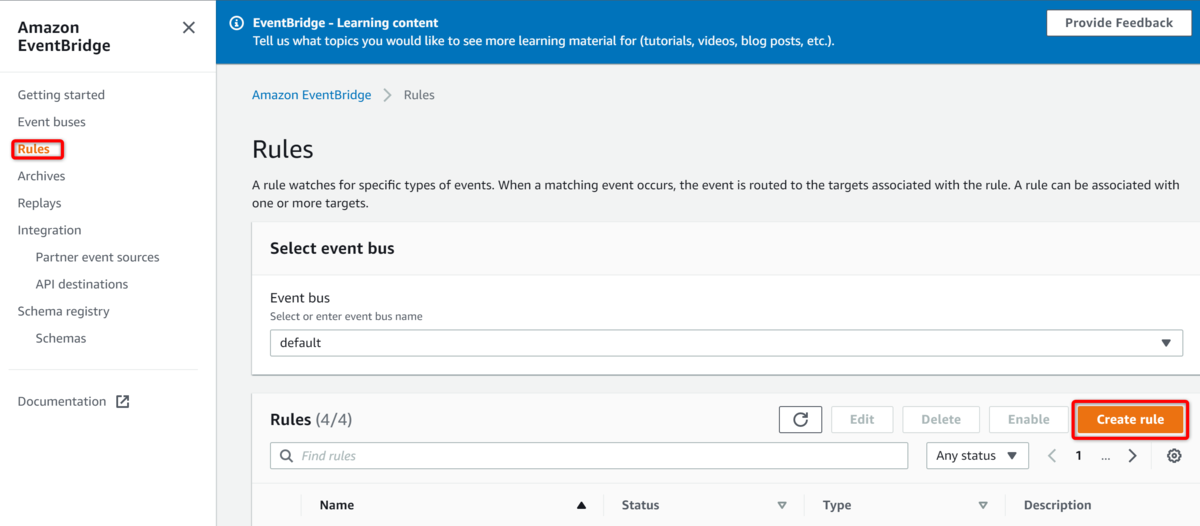Open Rules in the sidebar navigation
Image resolution: width=1200 pixels, height=526 pixels.
click(34, 149)
